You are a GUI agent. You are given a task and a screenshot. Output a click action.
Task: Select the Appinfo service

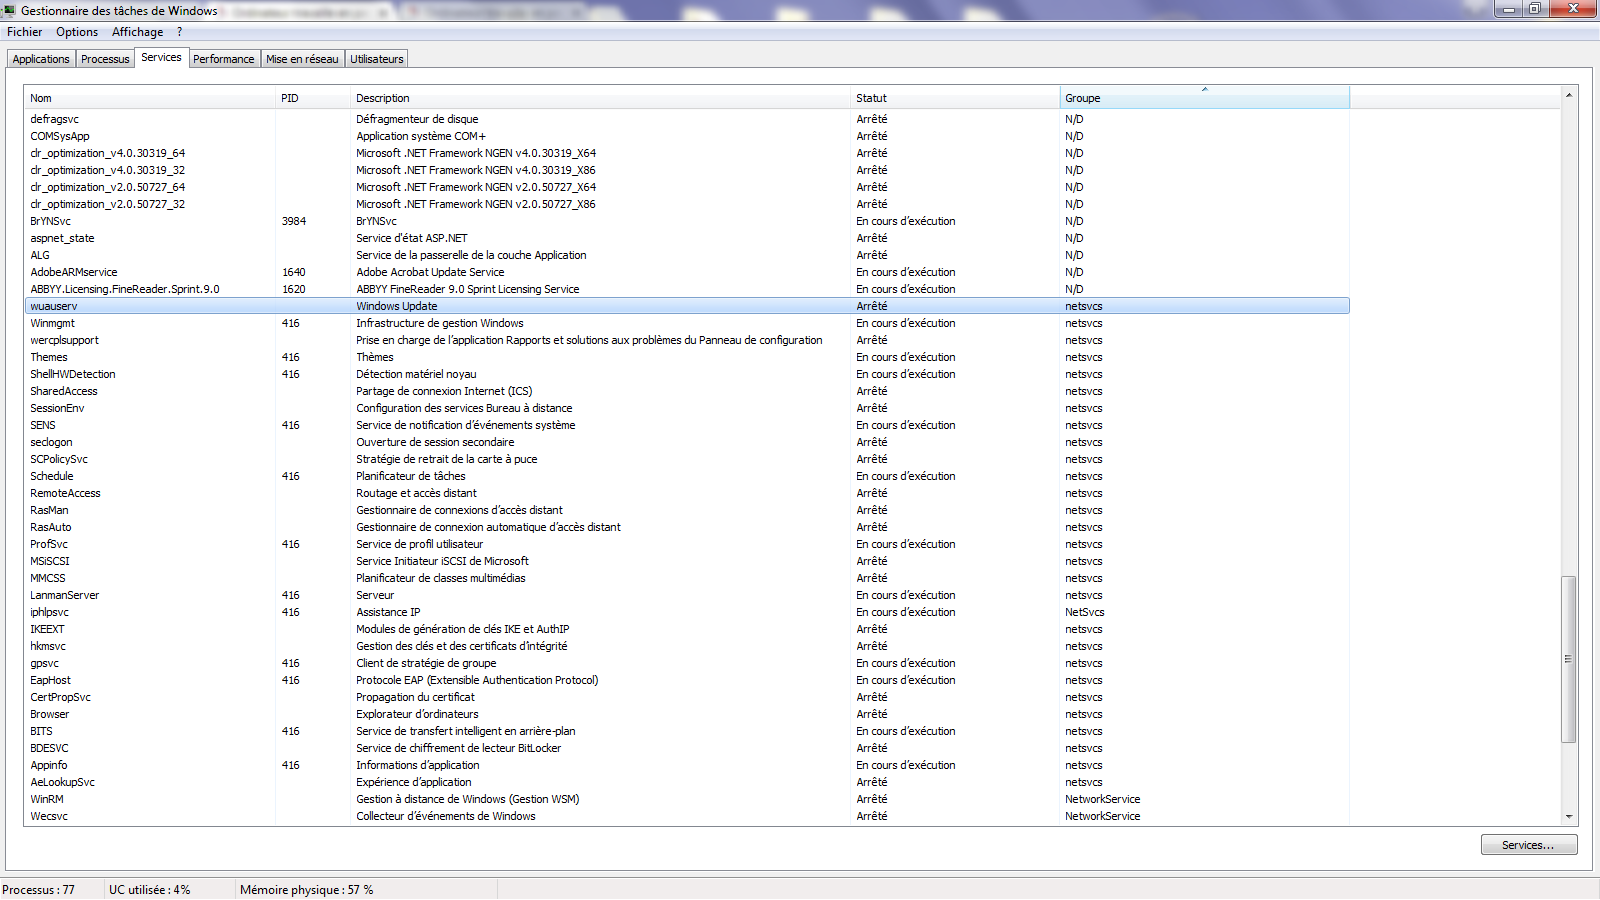[x=687, y=765]
